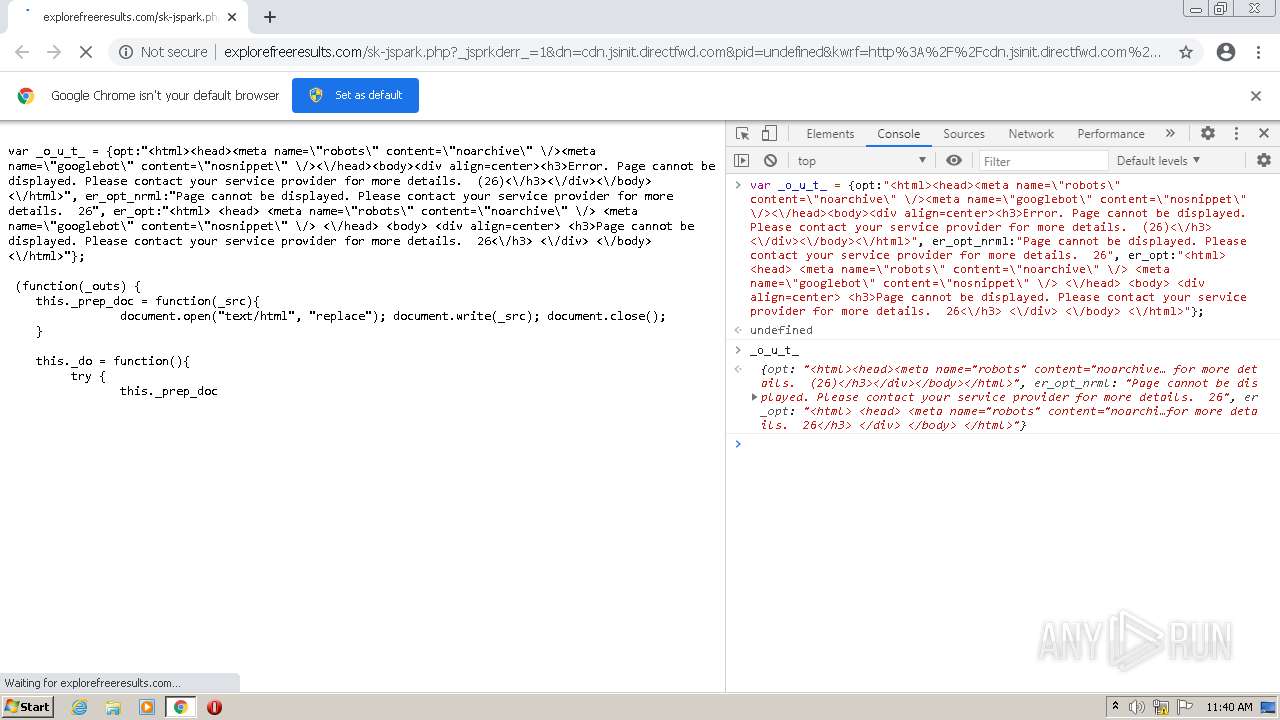1280x720 pixels.
Task: Go back to the previous page
Action: (22, 52)
